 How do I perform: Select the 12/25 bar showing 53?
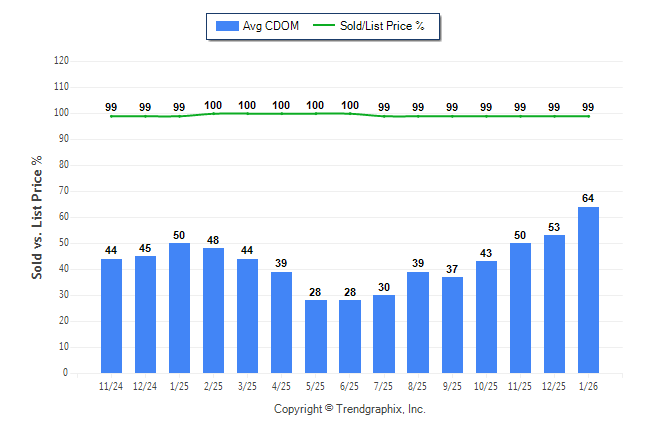(x=554, y=304)
